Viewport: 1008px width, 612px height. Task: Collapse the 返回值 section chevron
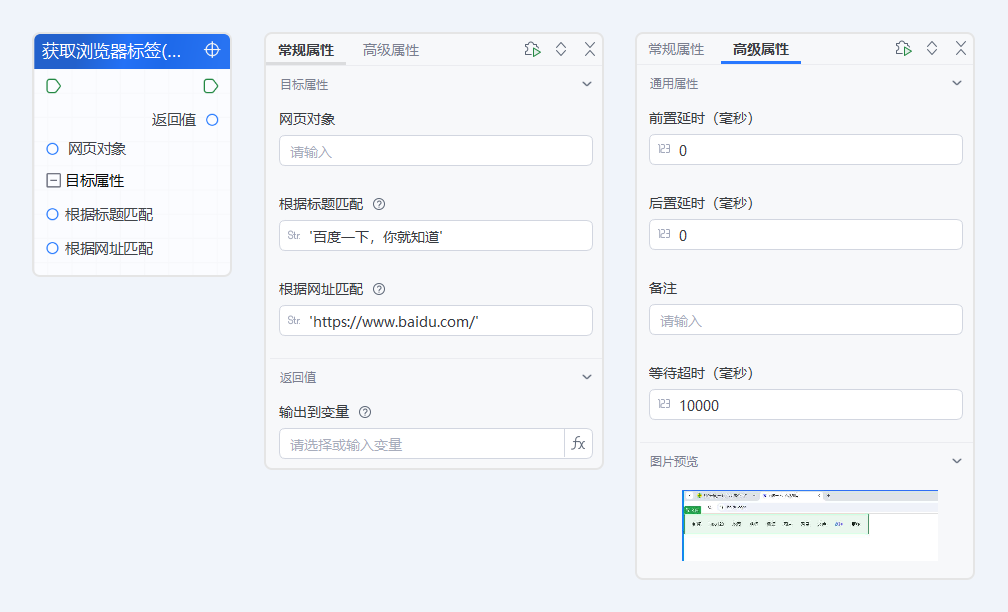[587, 377]
